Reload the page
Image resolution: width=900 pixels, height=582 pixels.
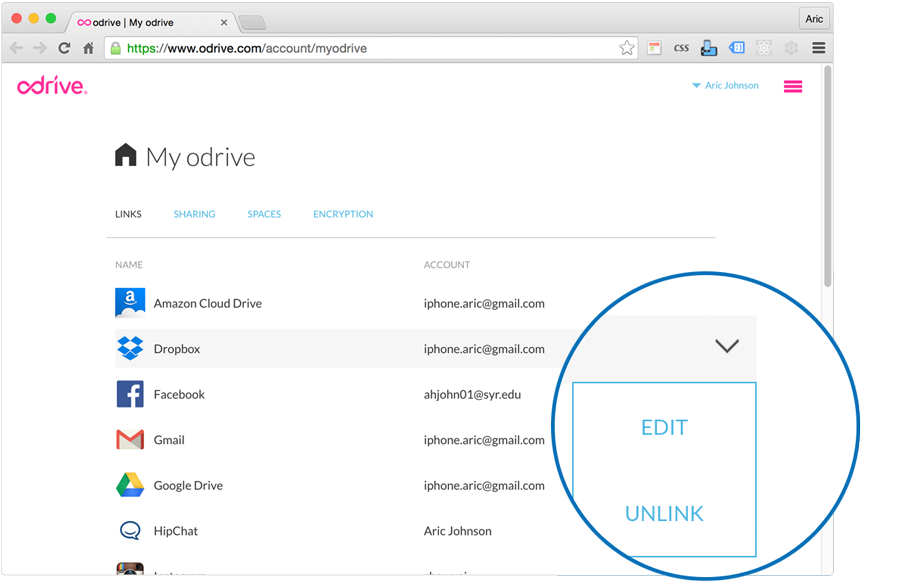pos(64,48)
